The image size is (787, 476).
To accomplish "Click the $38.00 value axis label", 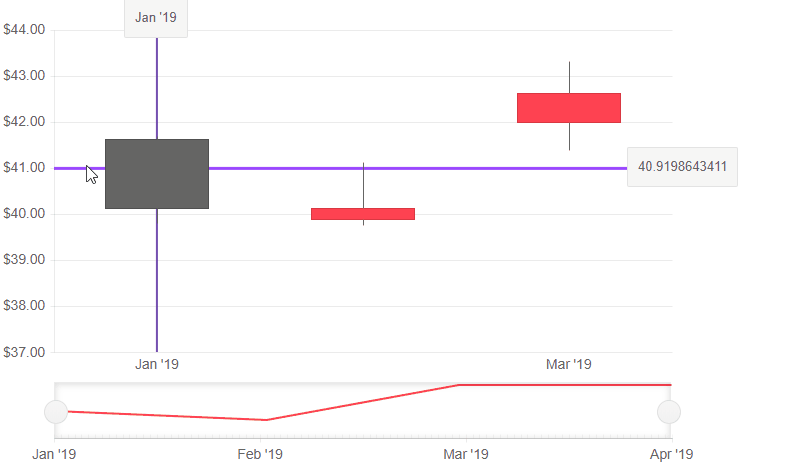I will pyautogui.click(x=24, y=306).
